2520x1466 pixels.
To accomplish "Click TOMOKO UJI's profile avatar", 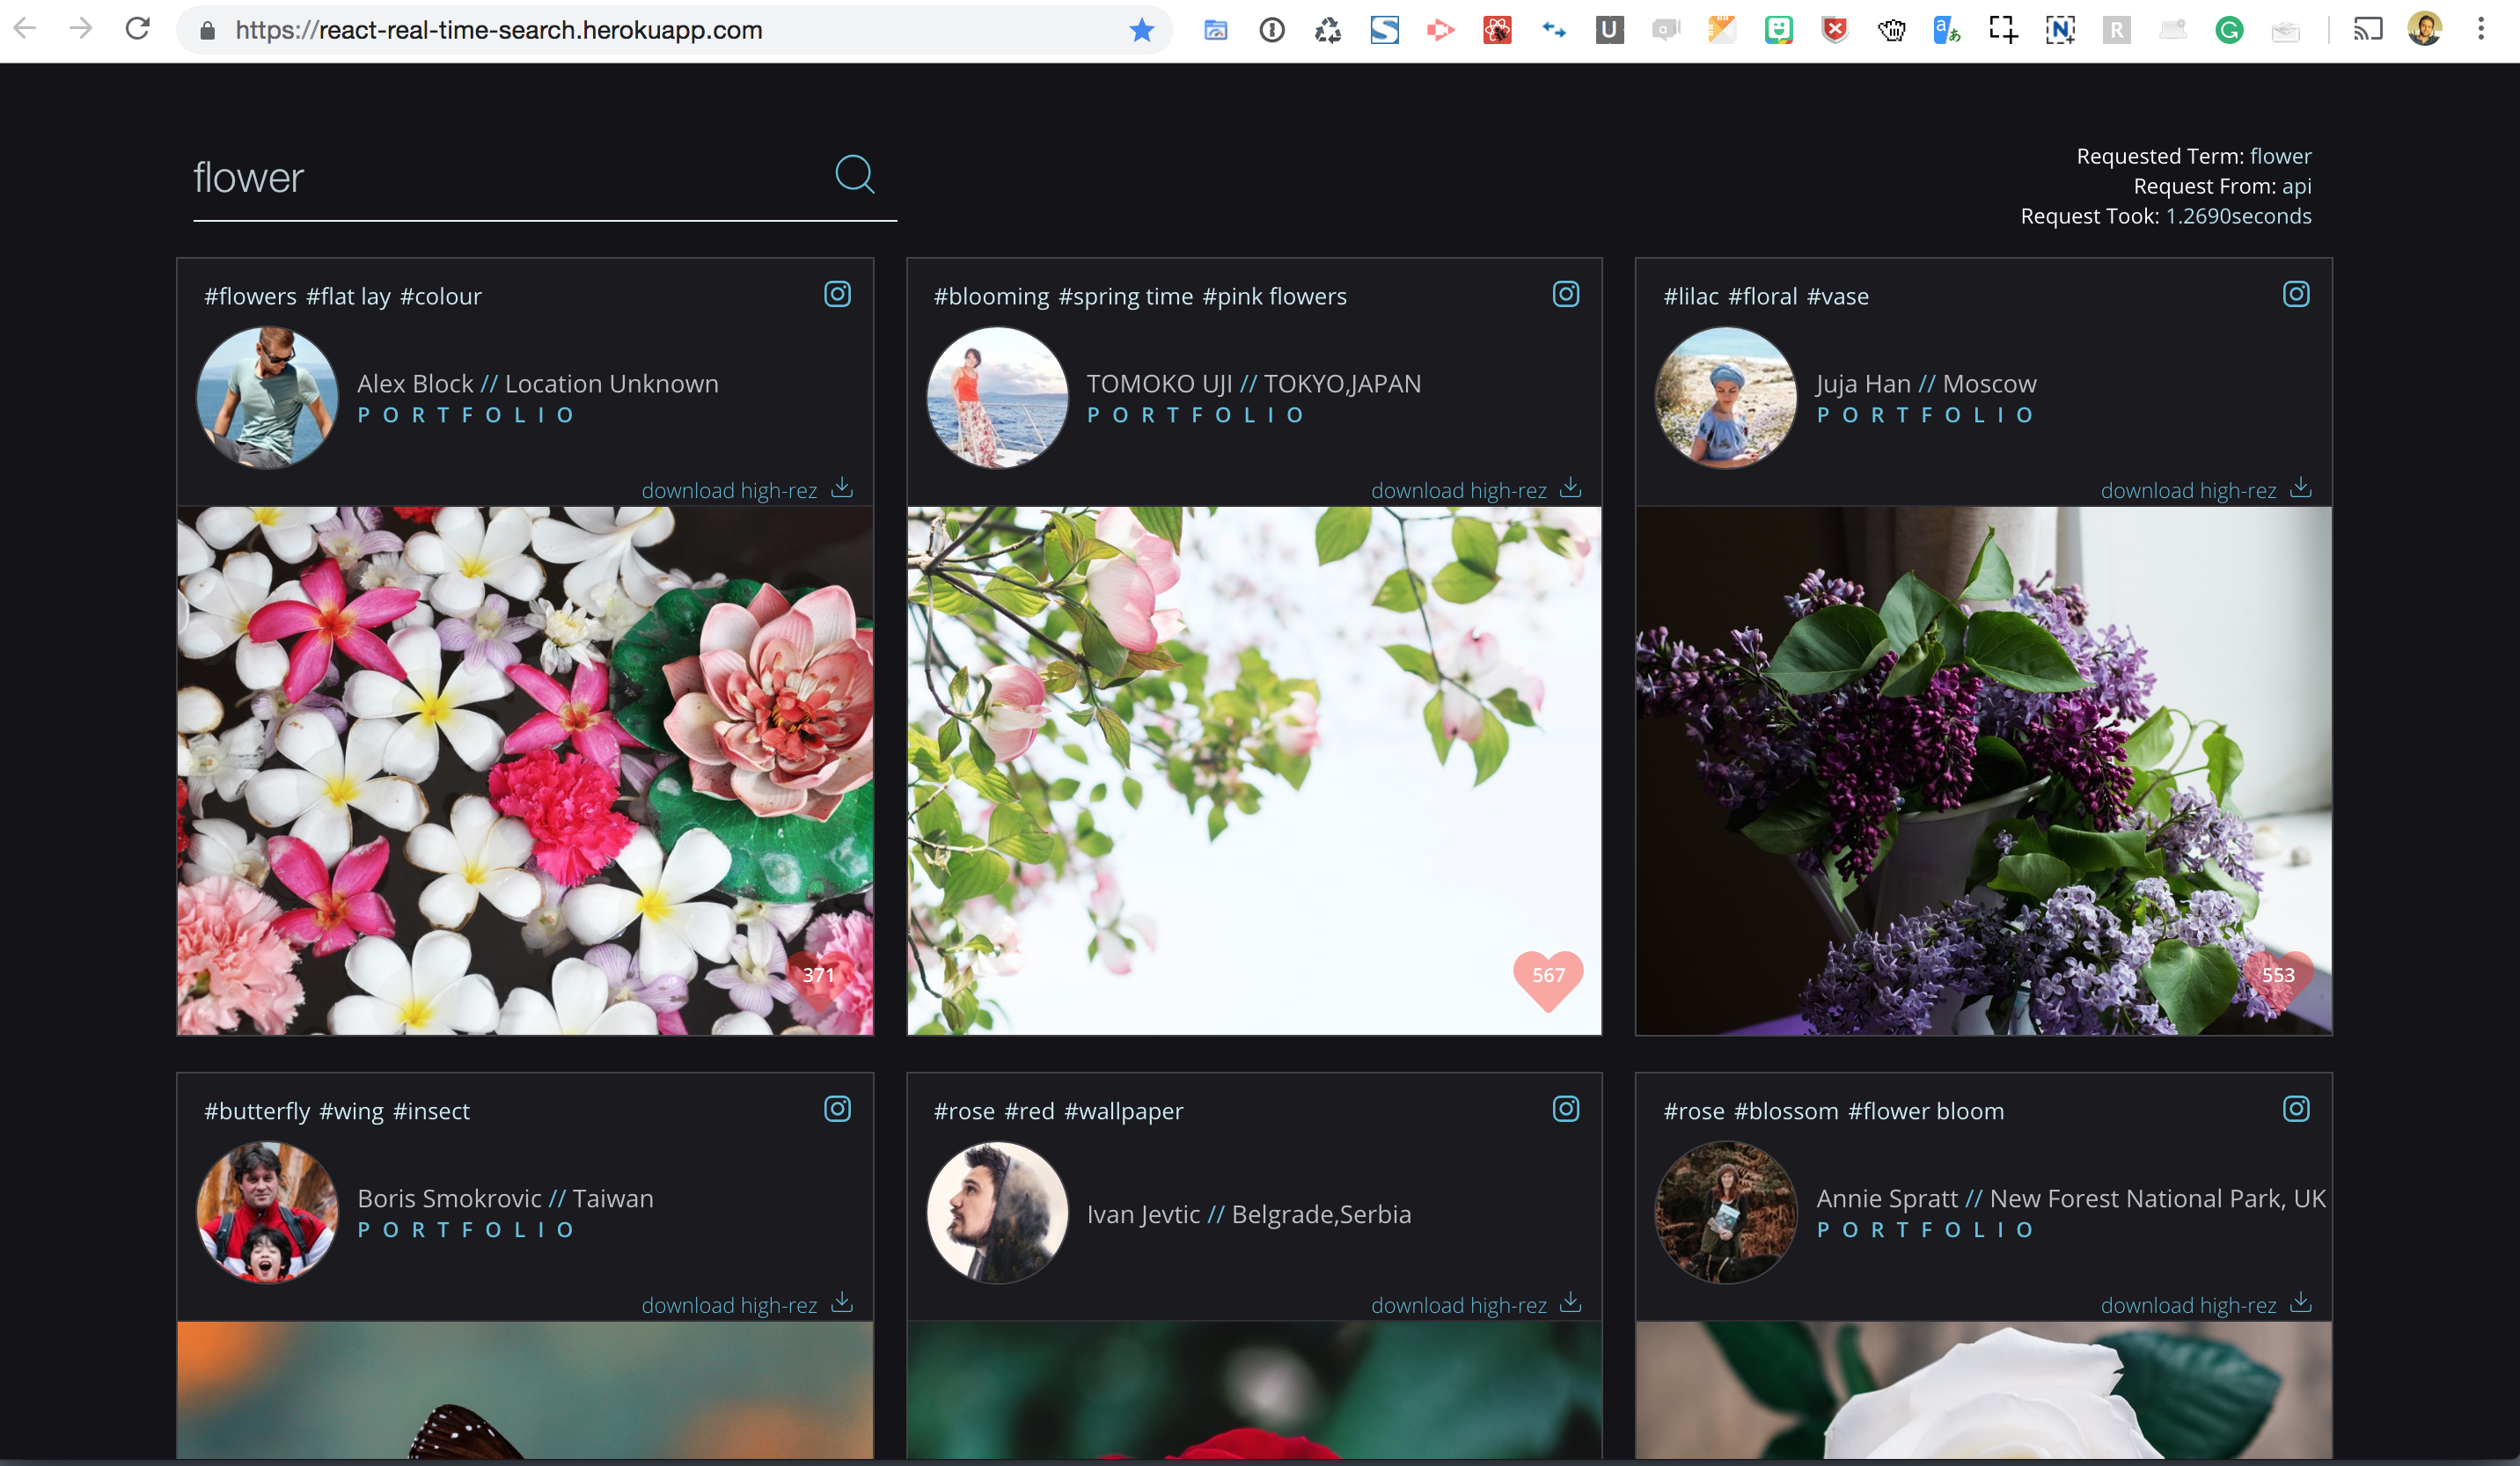I will click(997, 398).
